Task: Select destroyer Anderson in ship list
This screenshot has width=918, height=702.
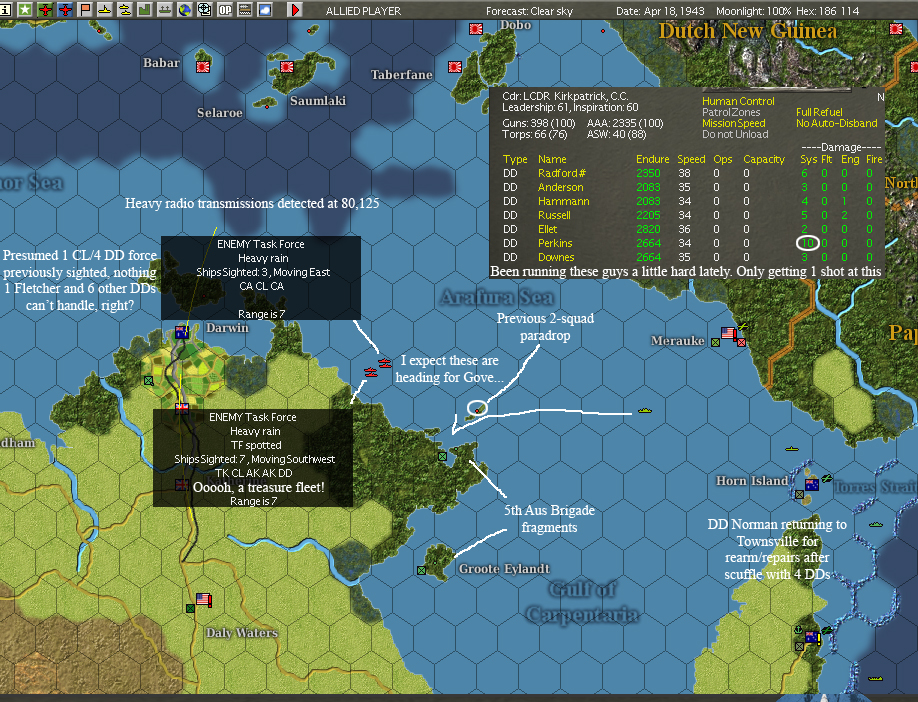Action: coord(561,187)
